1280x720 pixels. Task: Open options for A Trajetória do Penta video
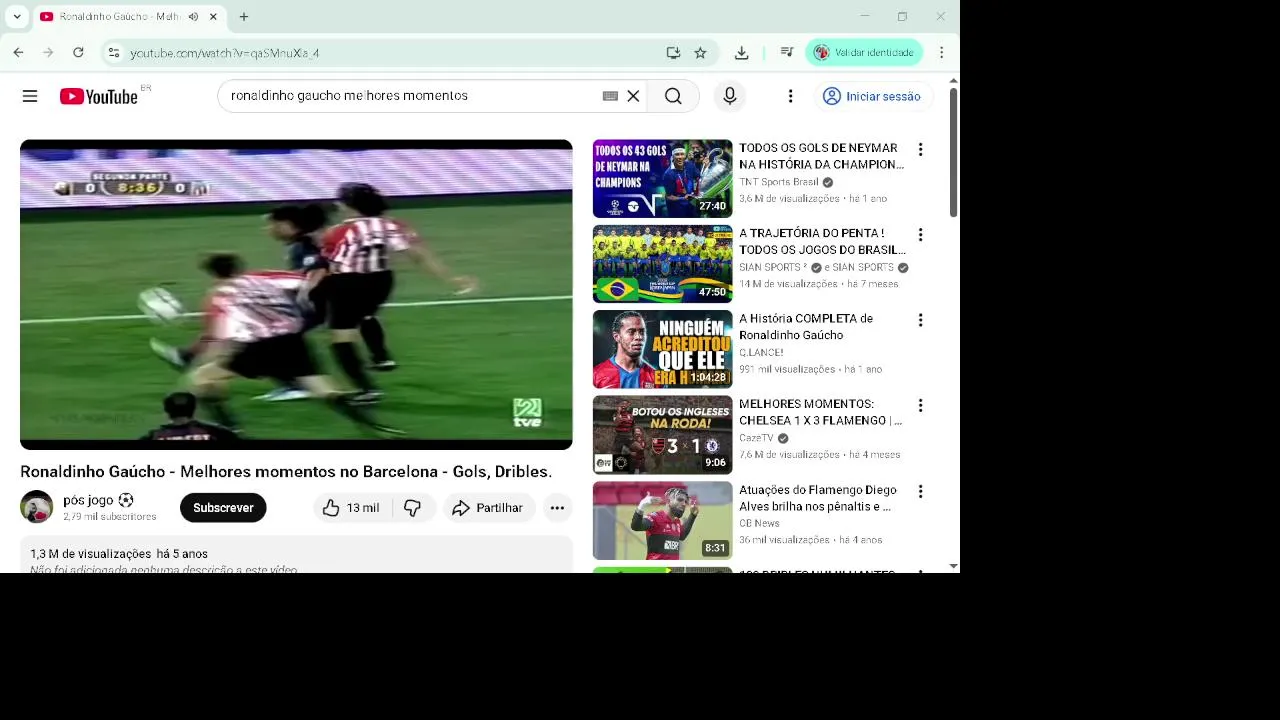pyautogui.click(x=920, y=235)
